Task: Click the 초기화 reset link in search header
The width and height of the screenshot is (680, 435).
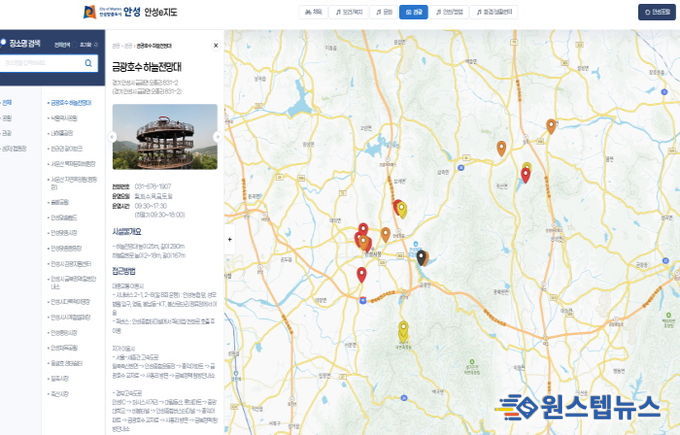Action: (x=84, y=45)
